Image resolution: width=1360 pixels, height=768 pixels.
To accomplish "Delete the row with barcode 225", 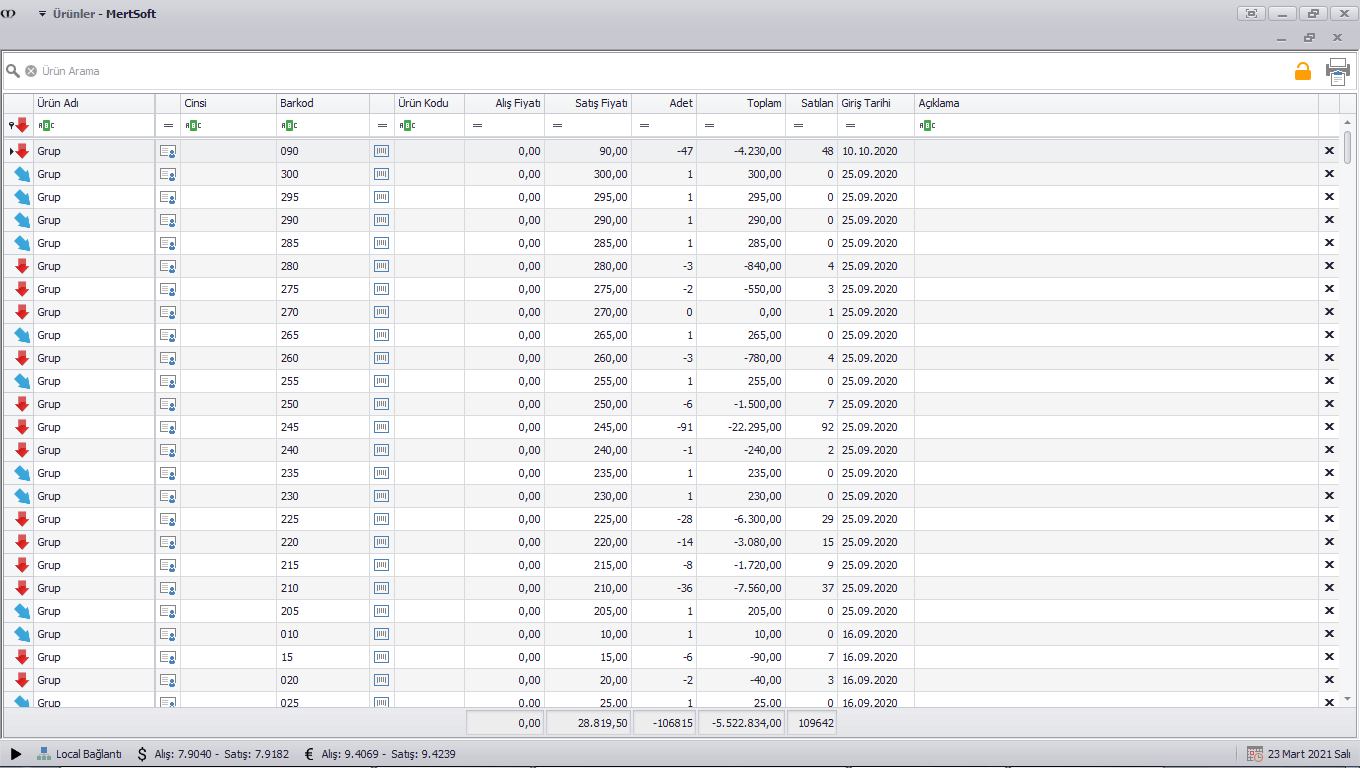I will tap(1329, 519).
